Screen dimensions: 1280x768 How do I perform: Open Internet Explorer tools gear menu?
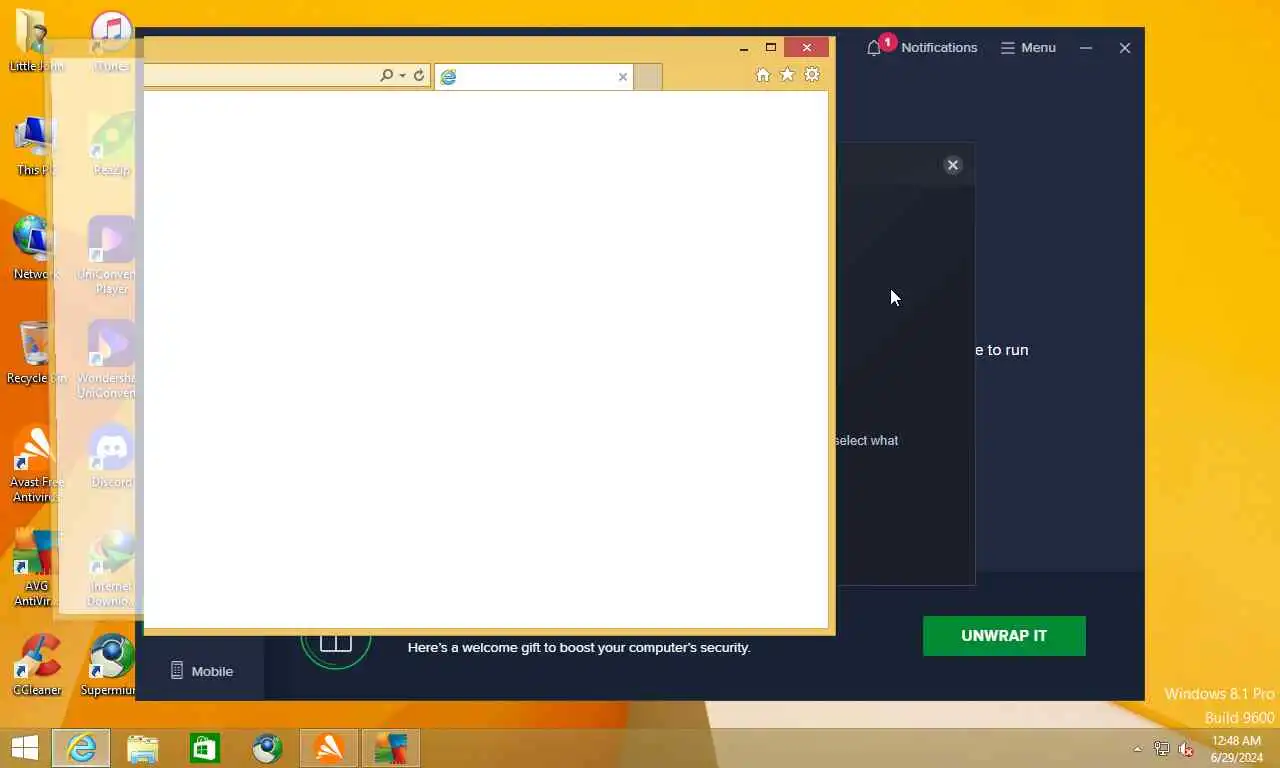point(812,75)
